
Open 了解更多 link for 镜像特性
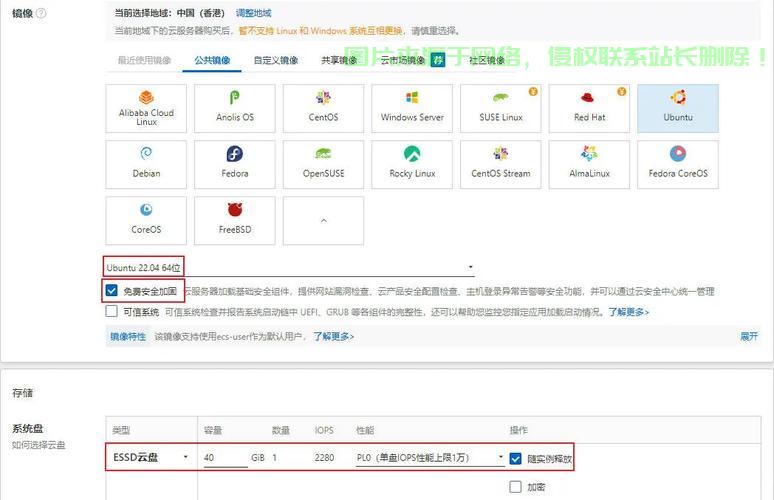[334, 337]
